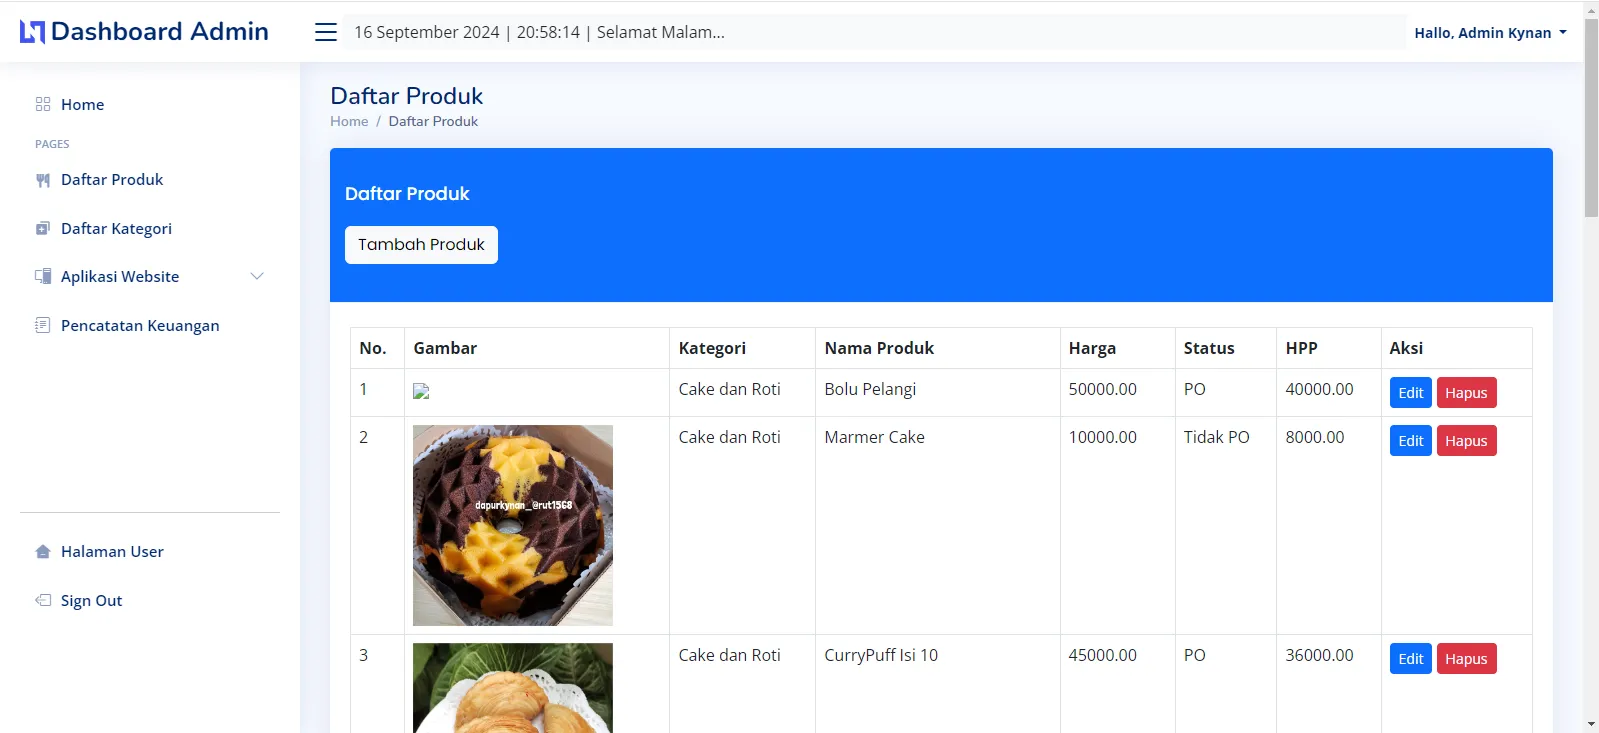Click the Home breadcrumb link
Viewport: 1599px width, 733px height.
[x=349, y=121]
